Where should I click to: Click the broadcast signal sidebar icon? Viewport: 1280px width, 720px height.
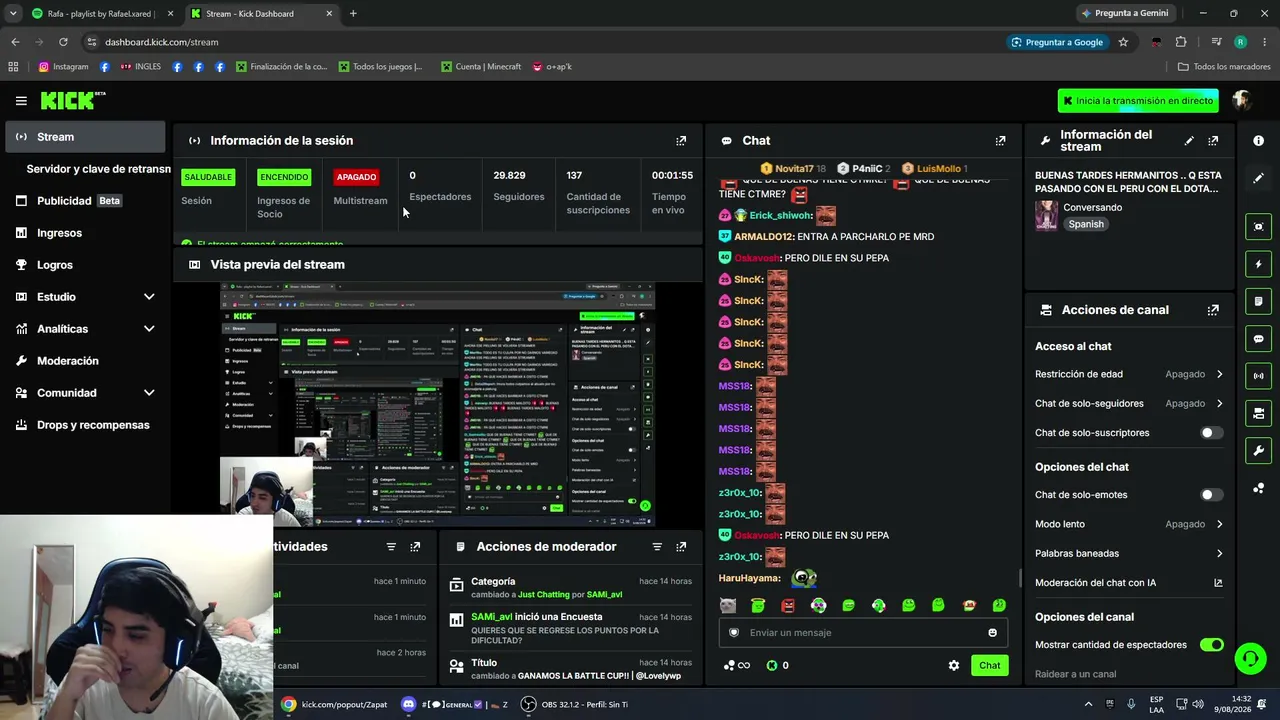click(x=1259, y=376)
